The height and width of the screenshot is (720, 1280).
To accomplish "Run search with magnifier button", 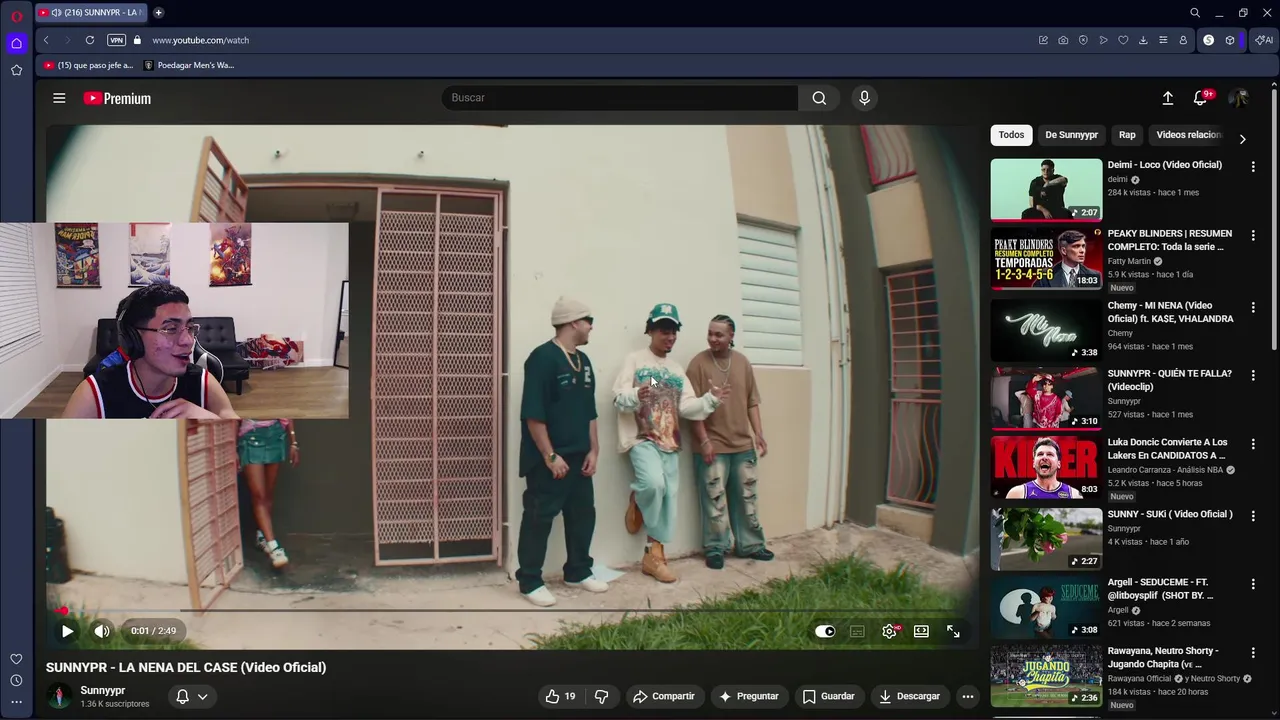I will pos(819,98).
